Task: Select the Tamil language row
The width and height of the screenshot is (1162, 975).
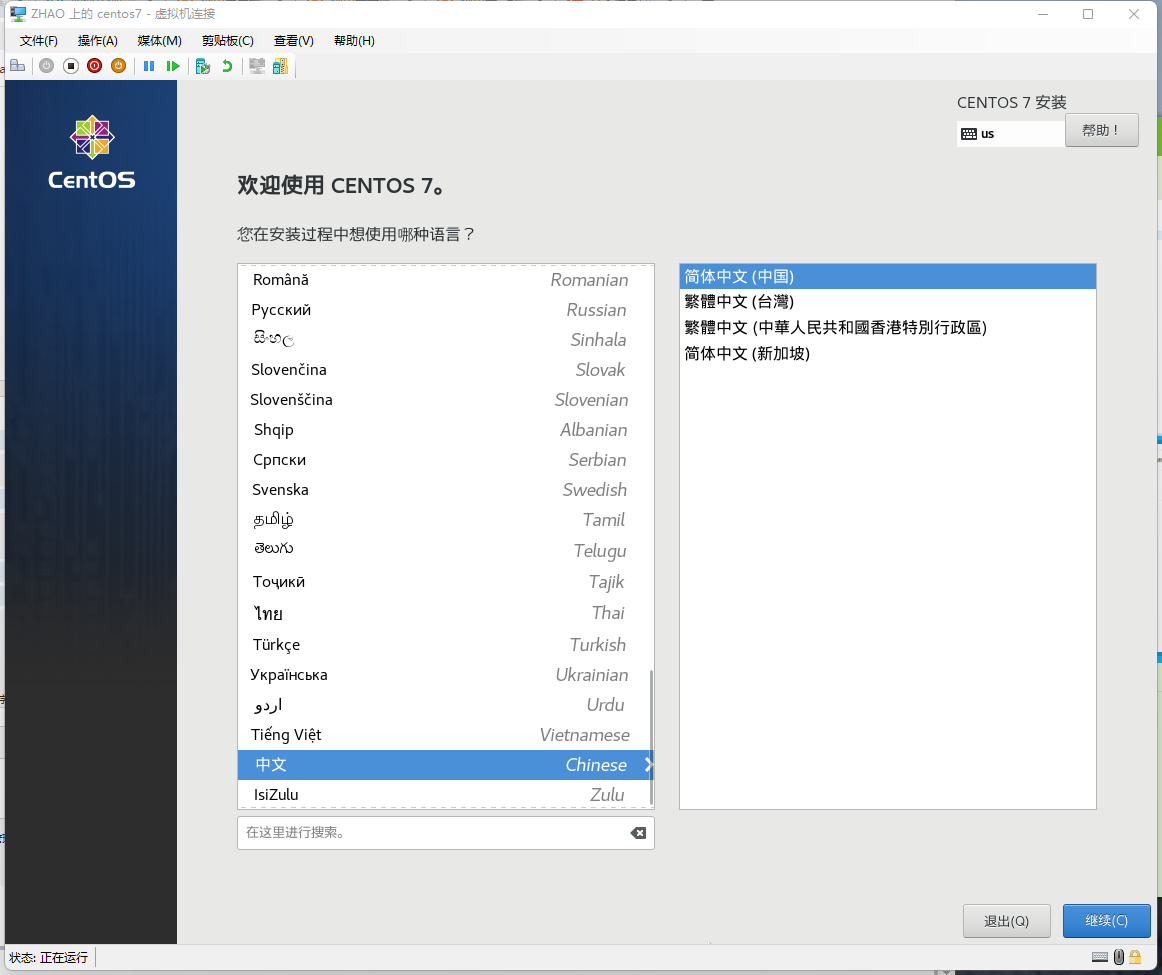Action: [x=443, y=520]
